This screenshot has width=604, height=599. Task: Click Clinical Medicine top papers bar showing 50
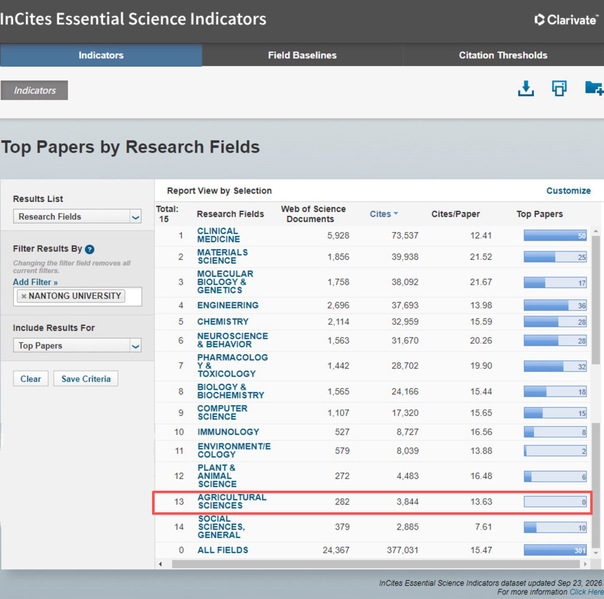pyautogui.click(x=555, y=235)
